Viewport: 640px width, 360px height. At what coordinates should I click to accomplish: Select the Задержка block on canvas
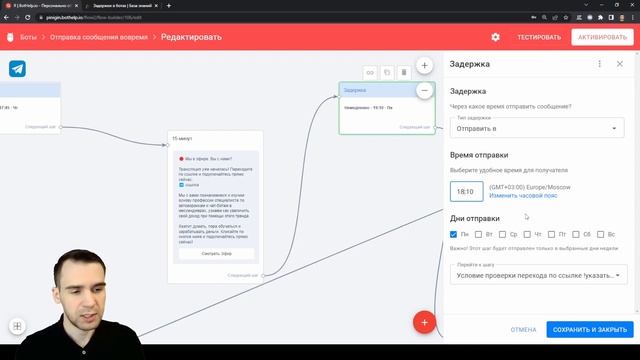coord(387,108)
